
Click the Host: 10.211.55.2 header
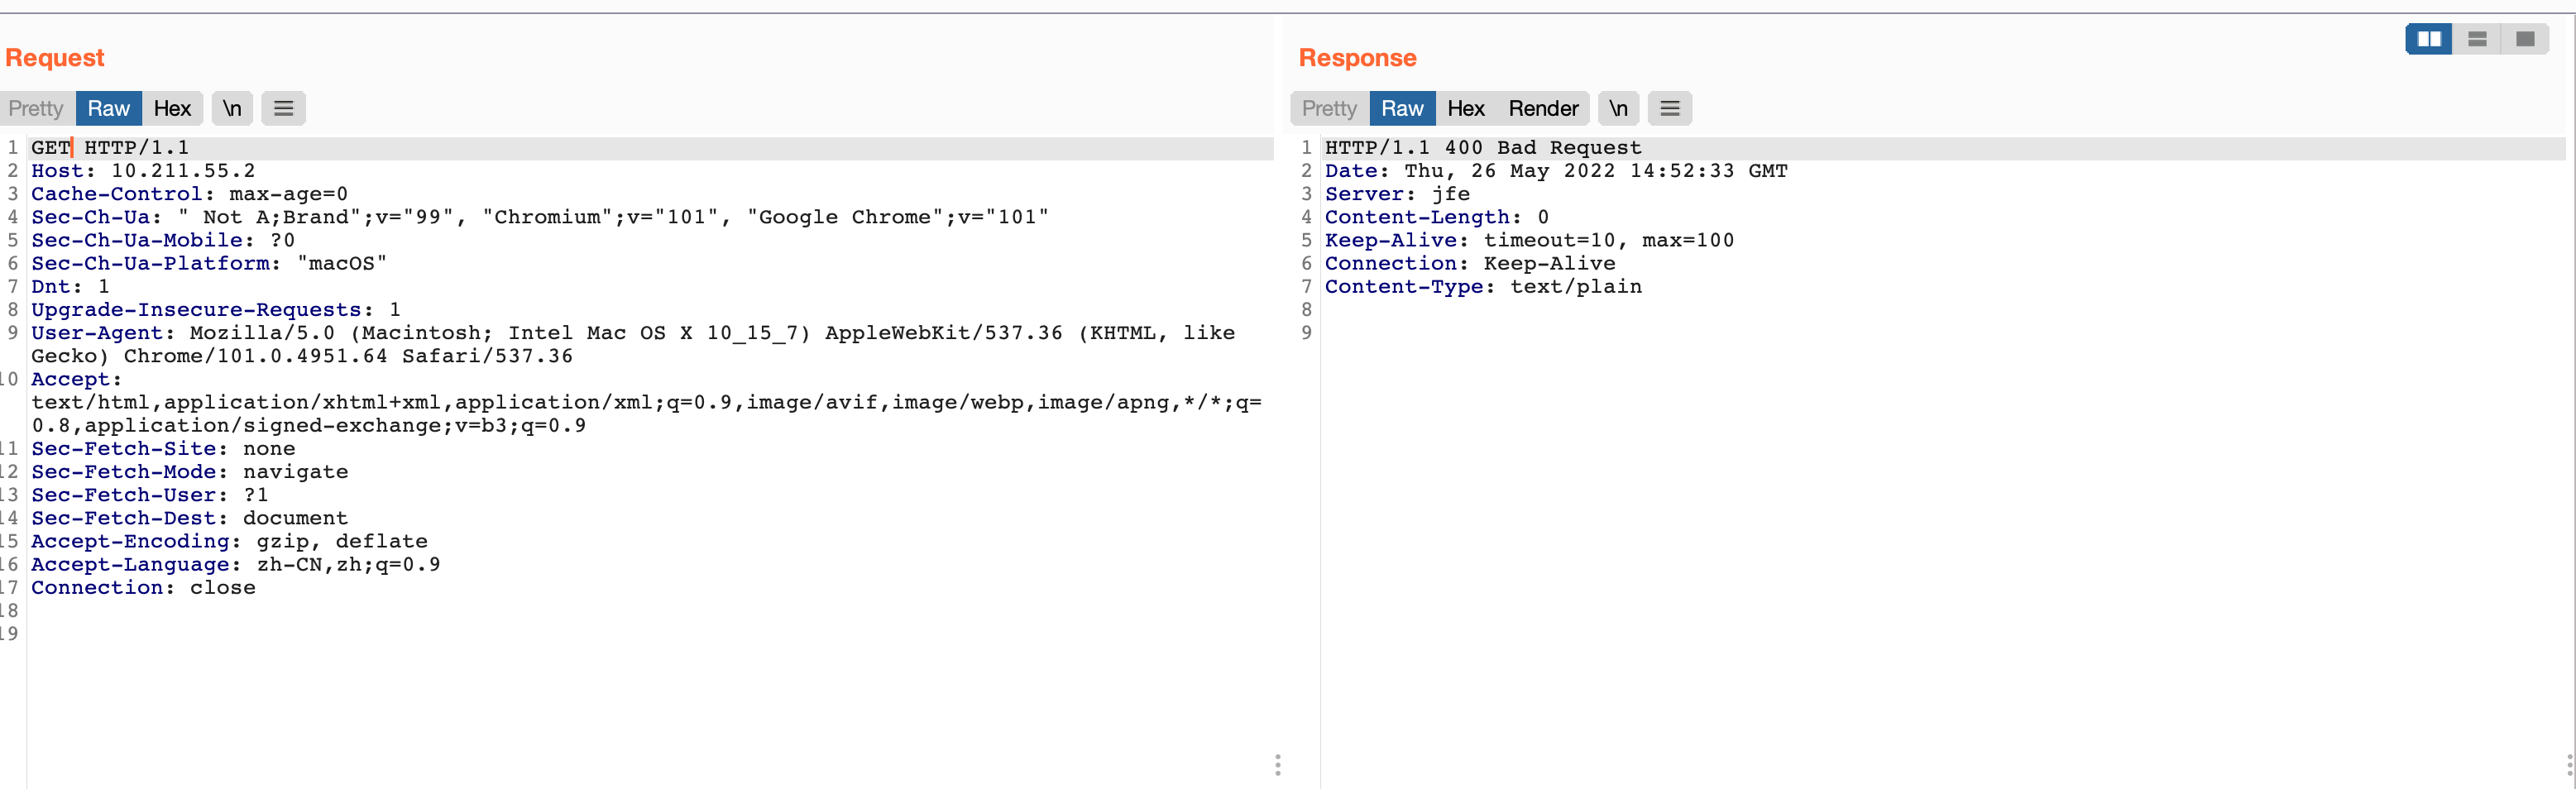(143, 171)
